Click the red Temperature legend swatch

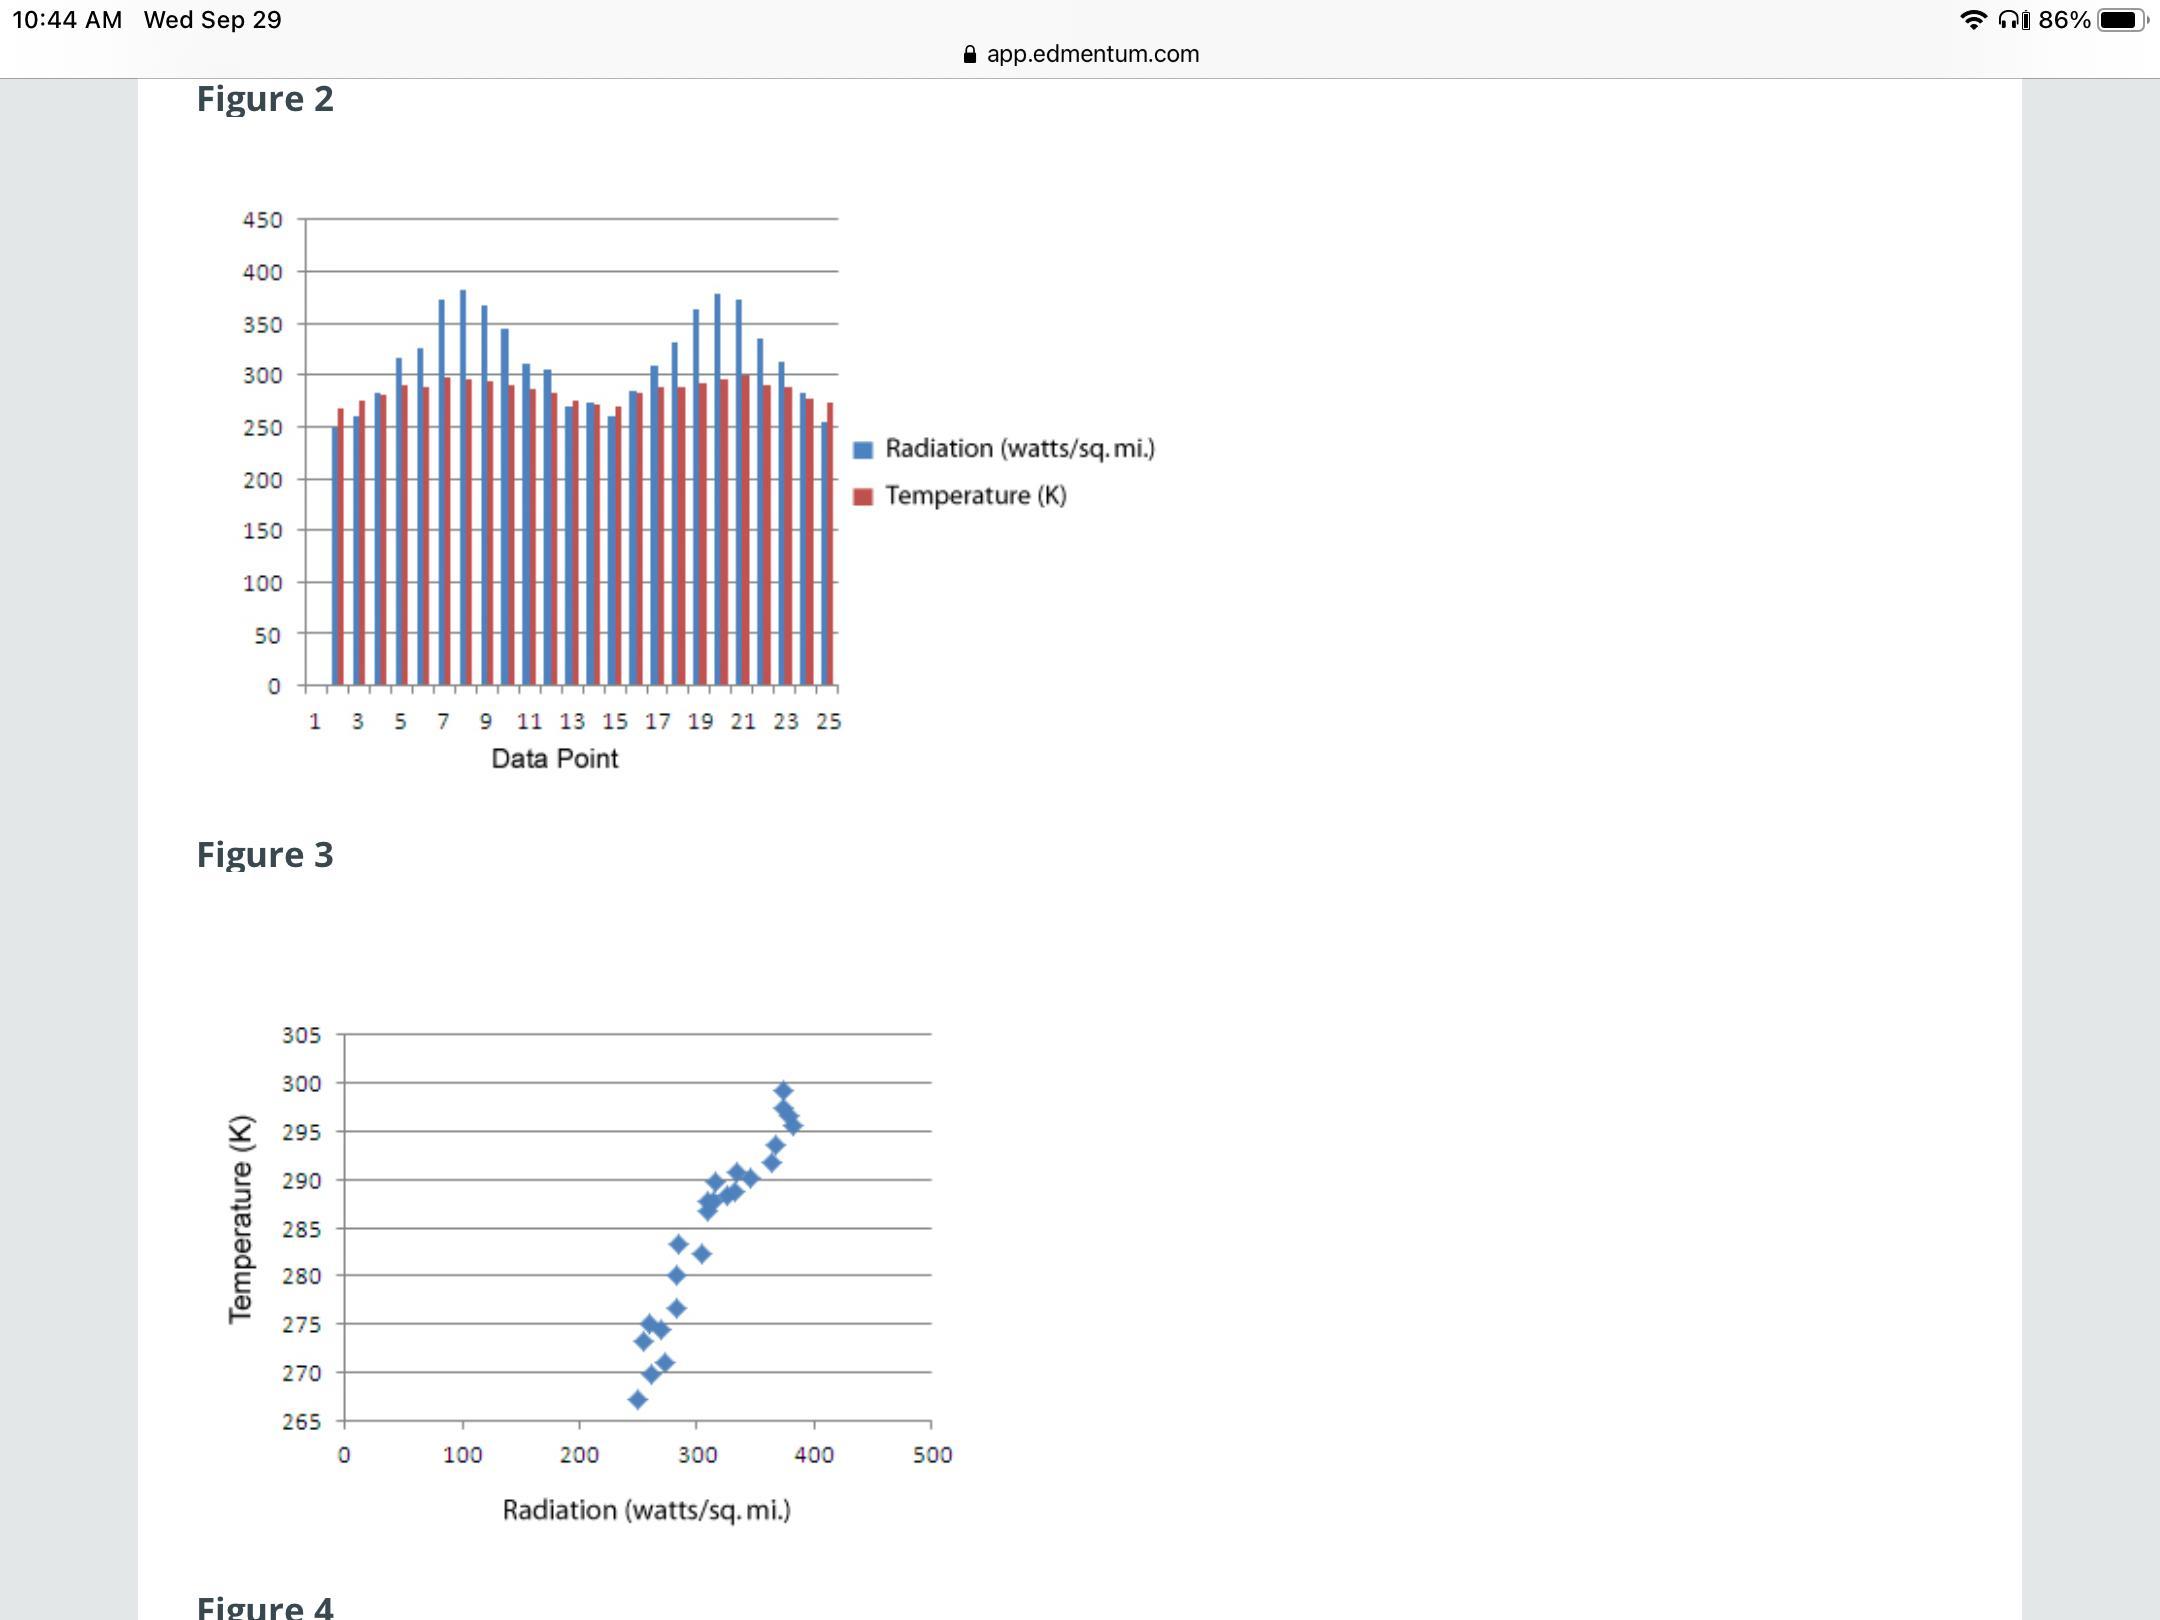pyautogui.click(x=863, y=497)
